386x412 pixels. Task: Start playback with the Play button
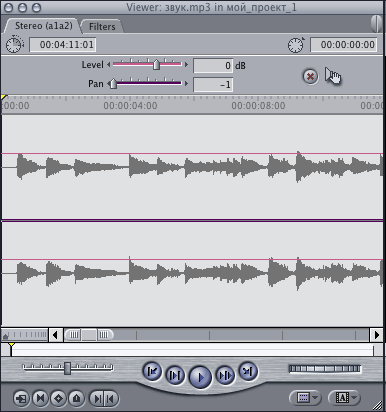pyautogui.click(x=200, y=377)
